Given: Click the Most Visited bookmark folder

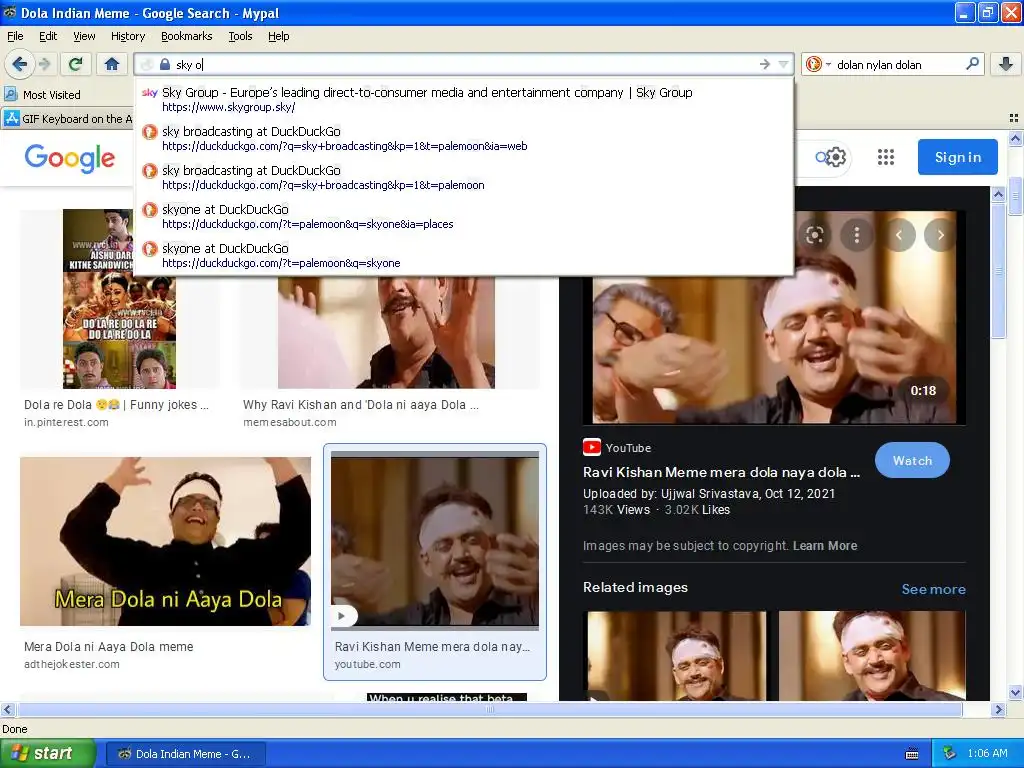Looking at the screenshot, I should [42, 95].
